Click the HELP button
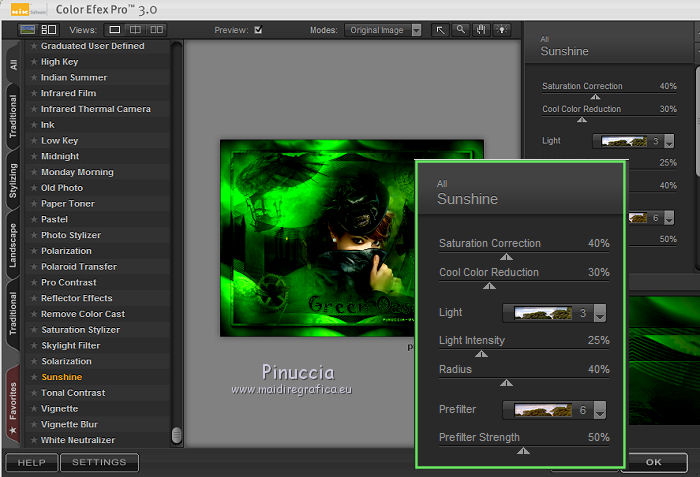The height and width of the screenshot is (477, 700). (x=31, y=462)
